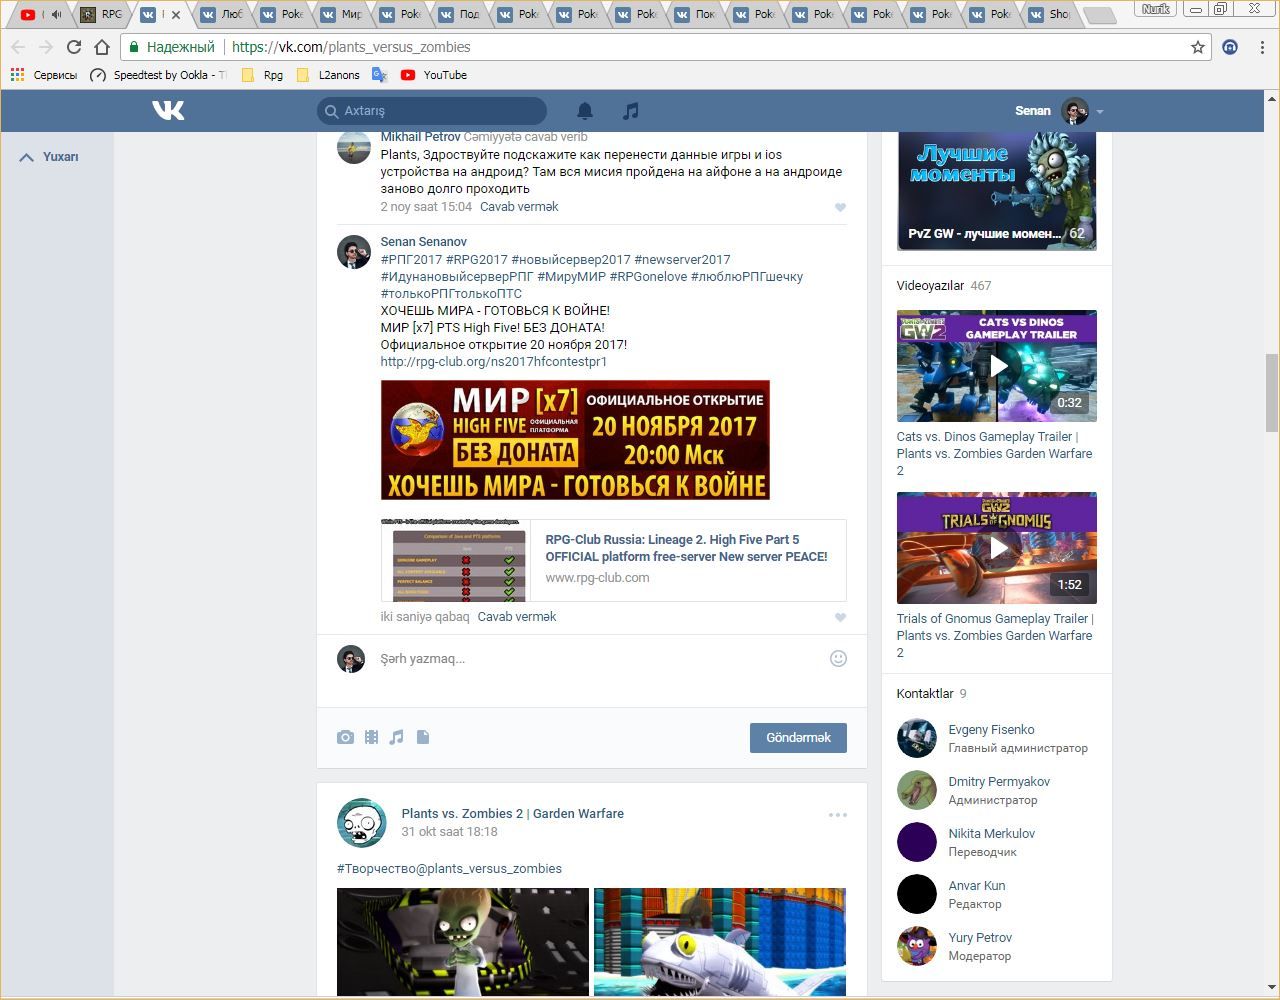
Task: Open the robot shark post image
Action: click(720, 942)
